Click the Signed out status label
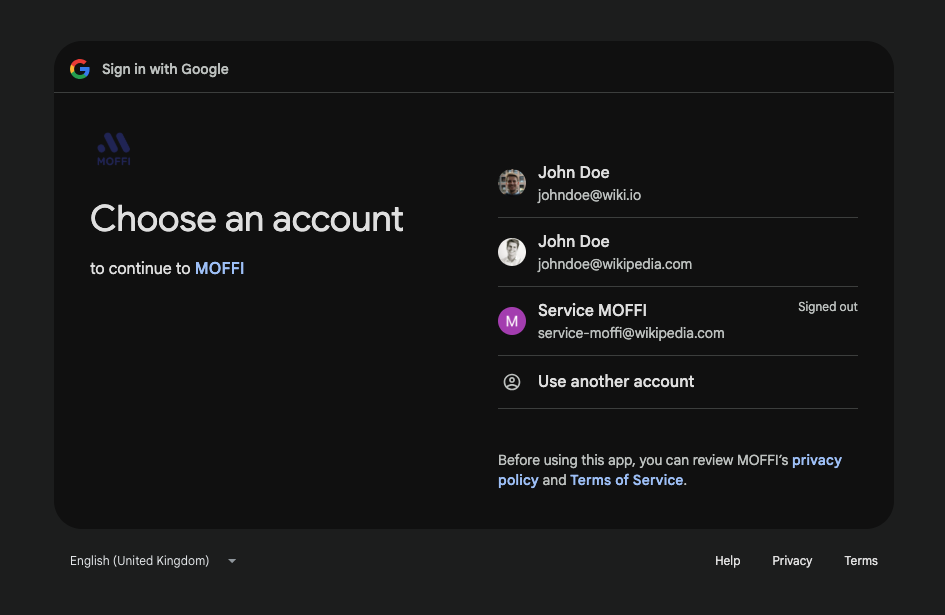The height and width of the screenshot is (615, 945). tap(827, 307)
